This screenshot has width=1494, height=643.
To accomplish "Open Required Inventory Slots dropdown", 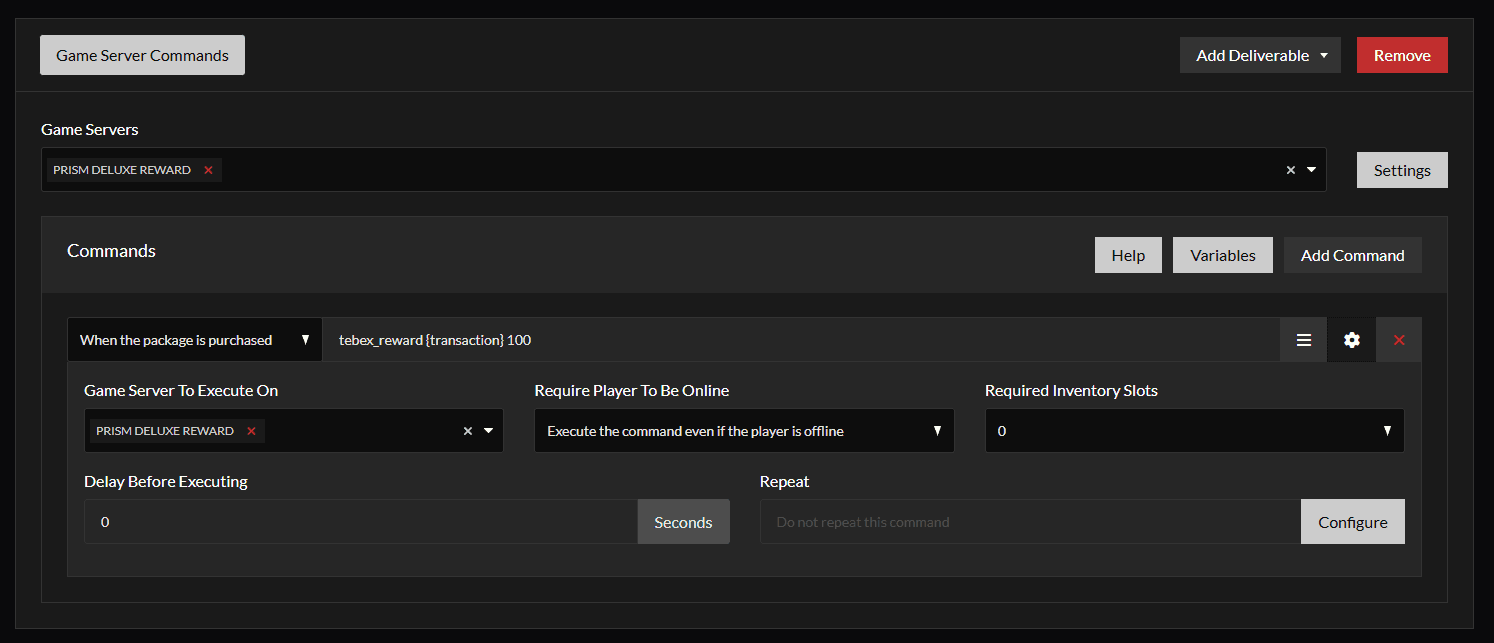I will coord(1194,431).
